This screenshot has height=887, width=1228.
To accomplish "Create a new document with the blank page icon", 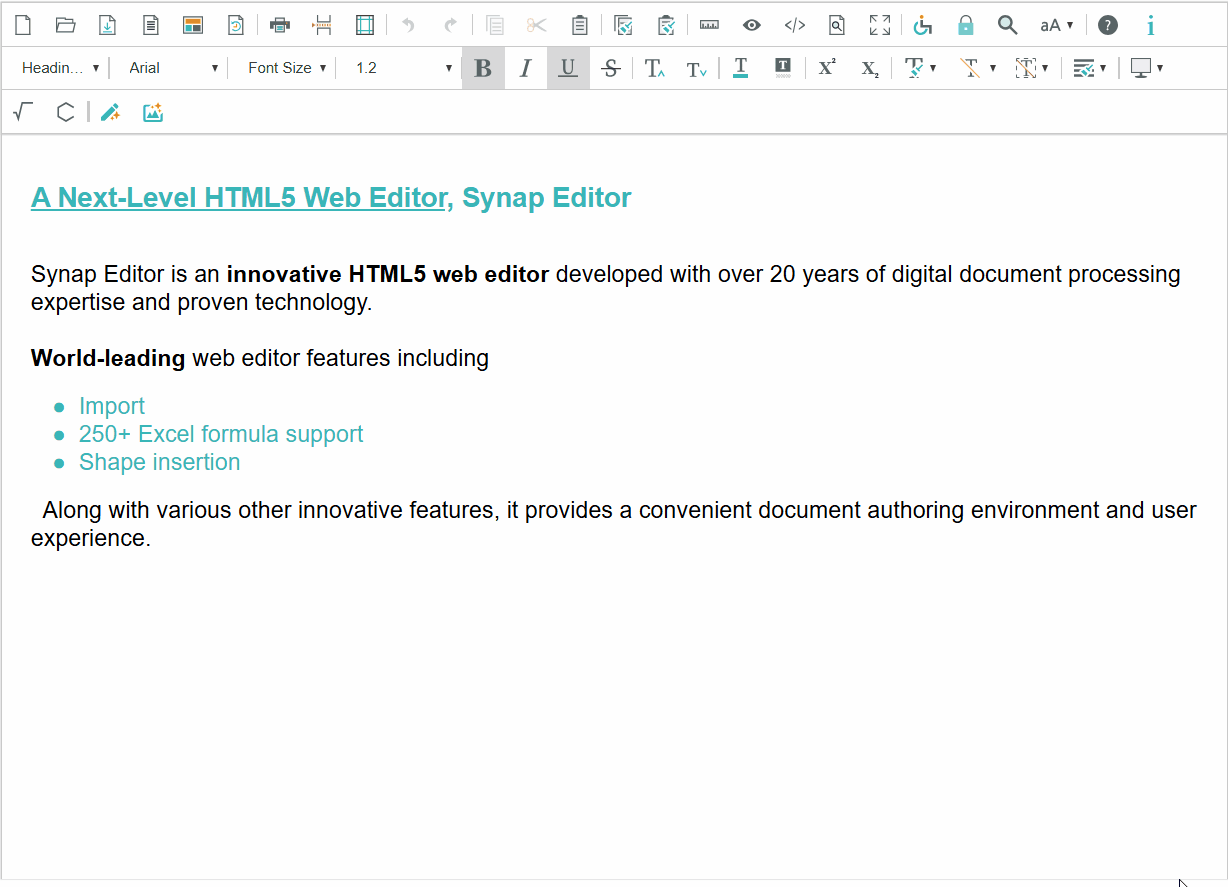I will coord(22,25).
